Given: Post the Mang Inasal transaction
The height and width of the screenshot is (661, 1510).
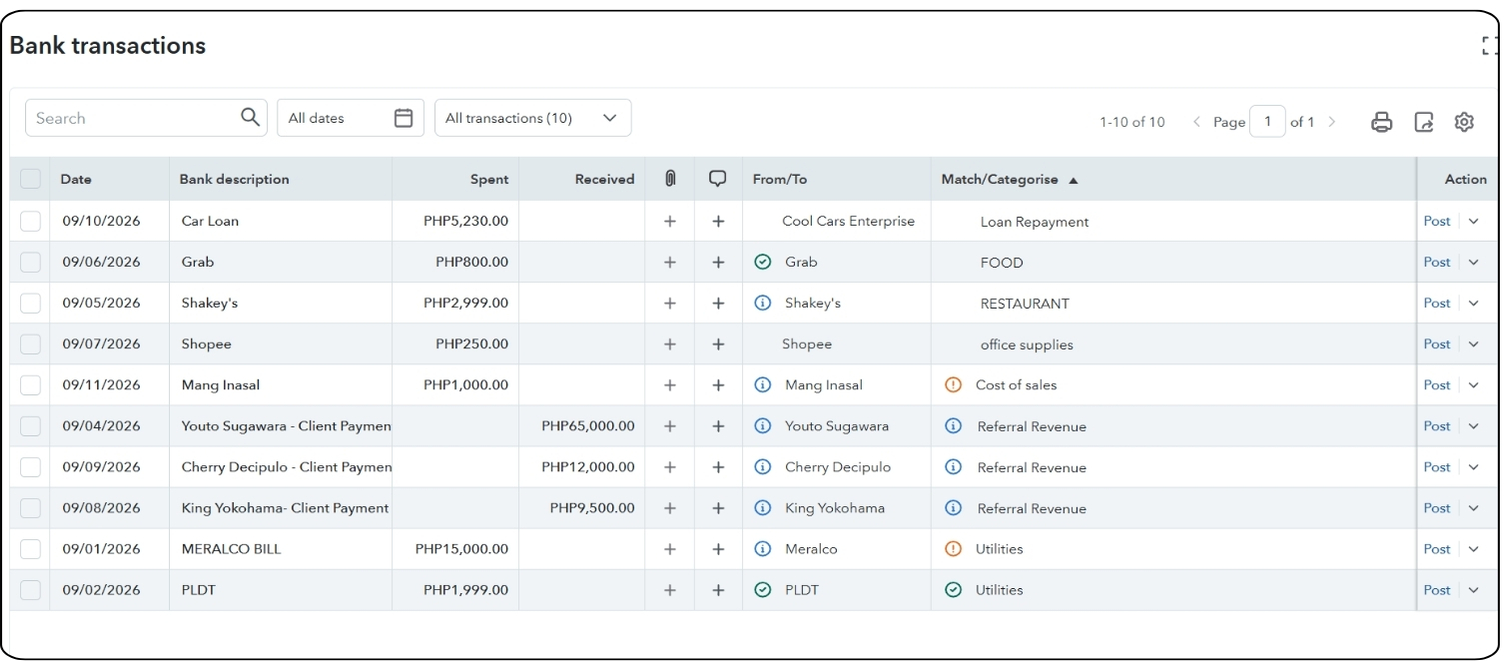Looking at the screenshot, I should click(1437, 385).
